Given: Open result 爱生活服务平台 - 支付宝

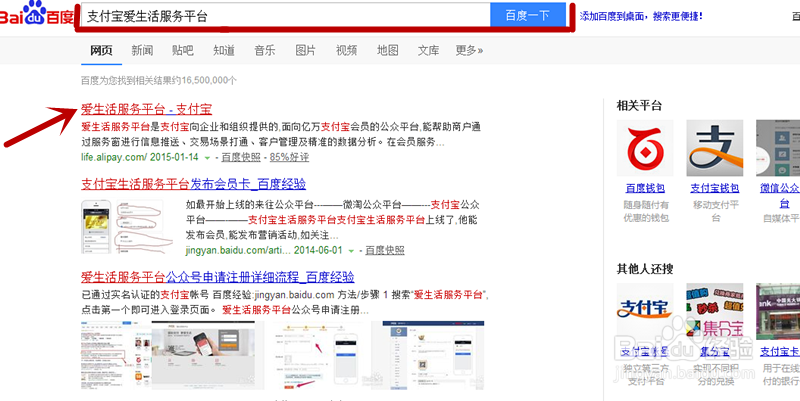Looking at the screenshot, I should (146, 109).
